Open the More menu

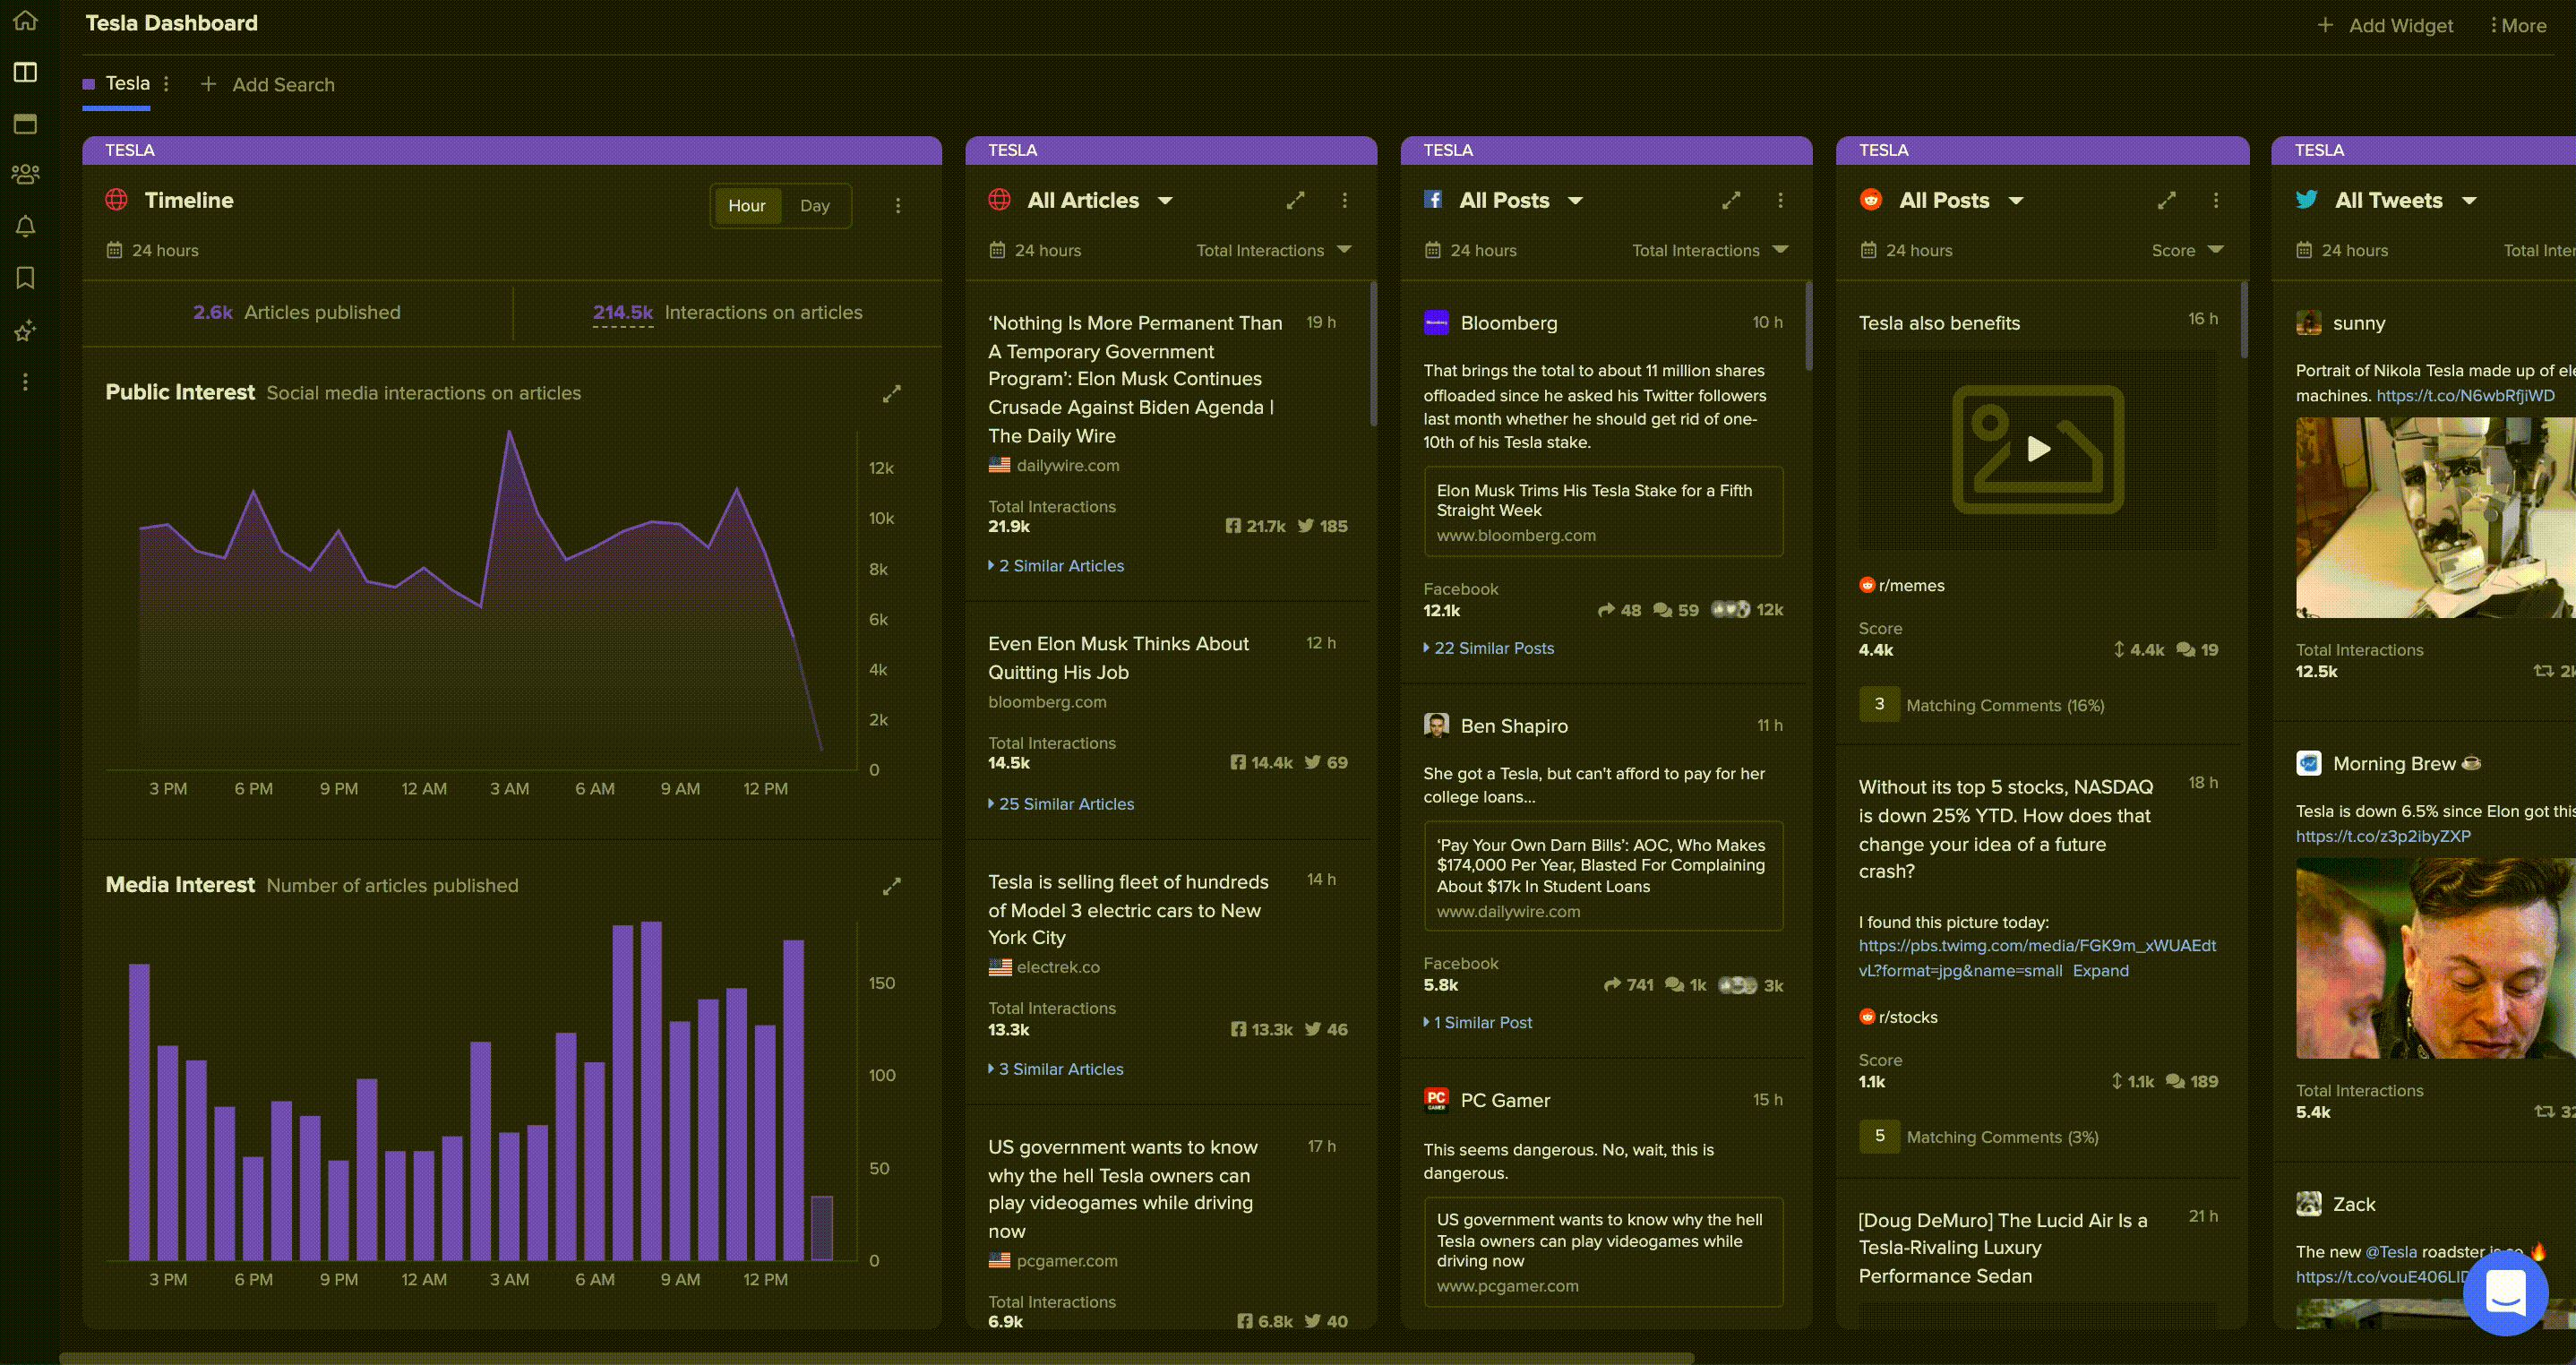click(x=2517, y=26)
